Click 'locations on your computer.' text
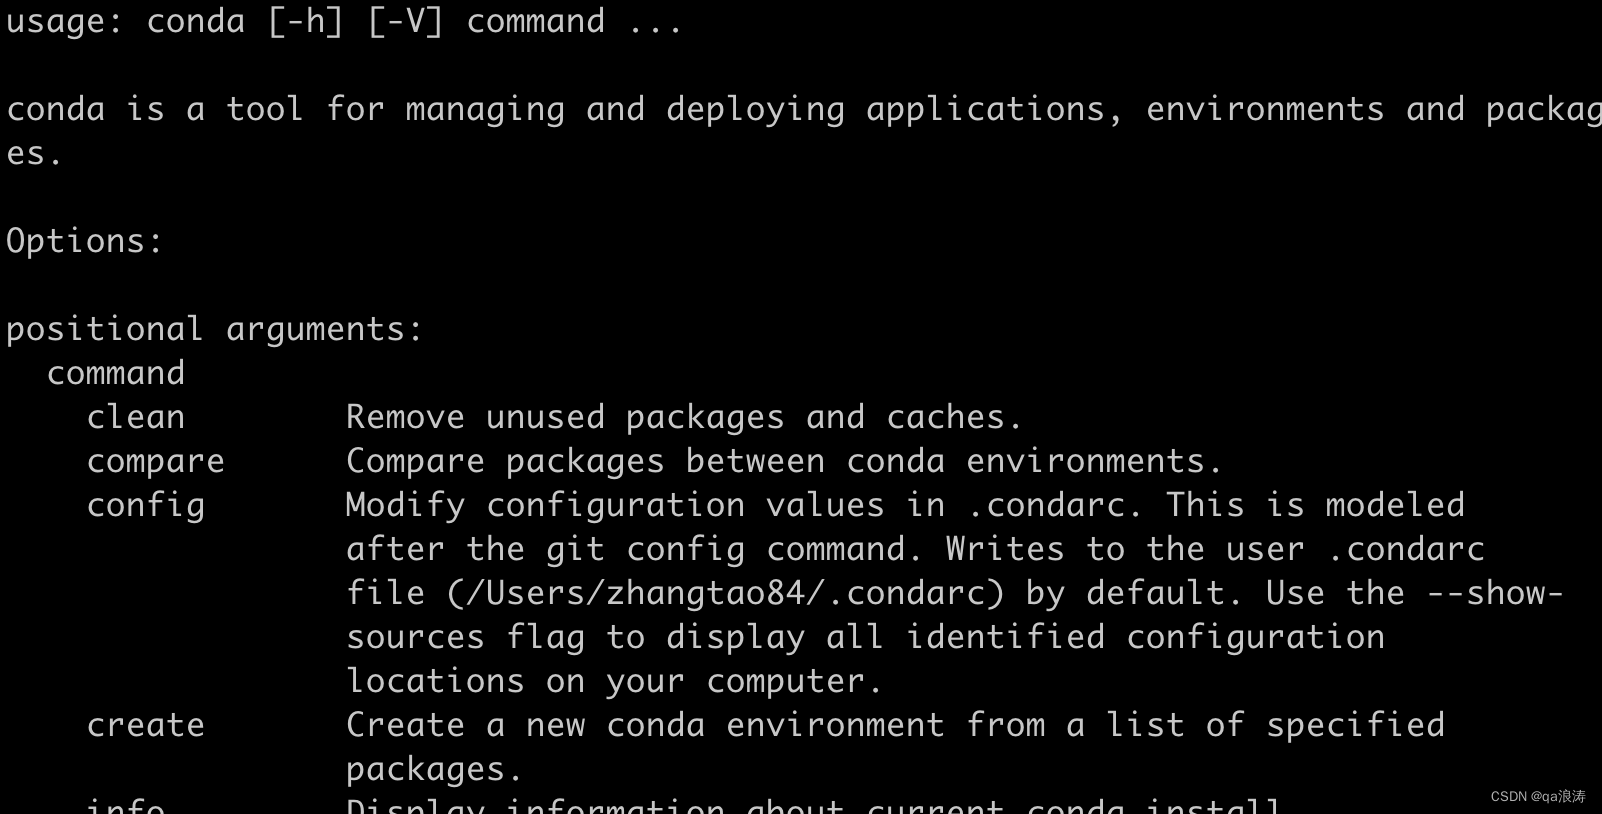The image size is (1602, 814). coord(614,682)
